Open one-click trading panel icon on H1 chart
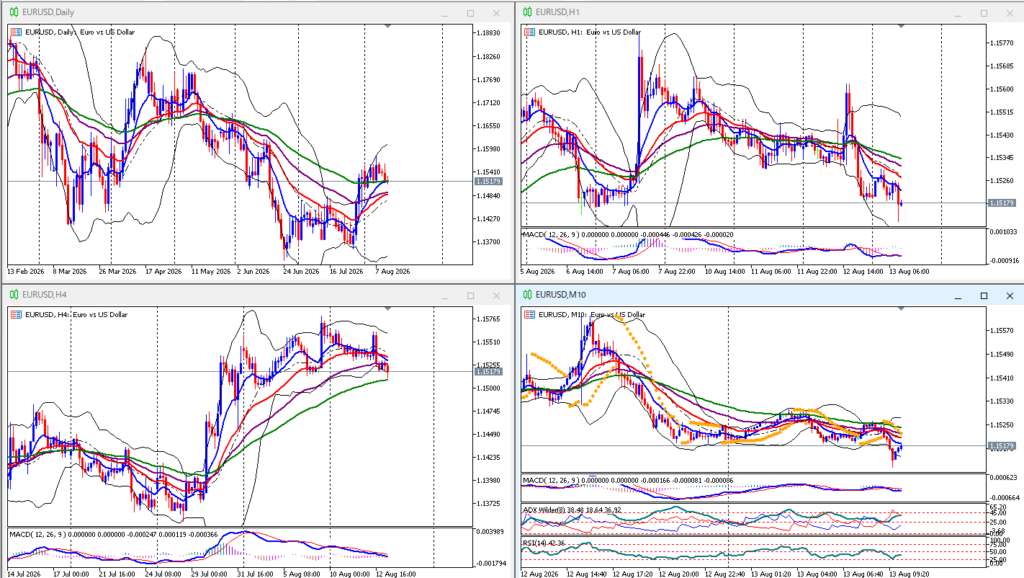The height and width of the screenshot is (578, 1024). [x=530, y=32]
